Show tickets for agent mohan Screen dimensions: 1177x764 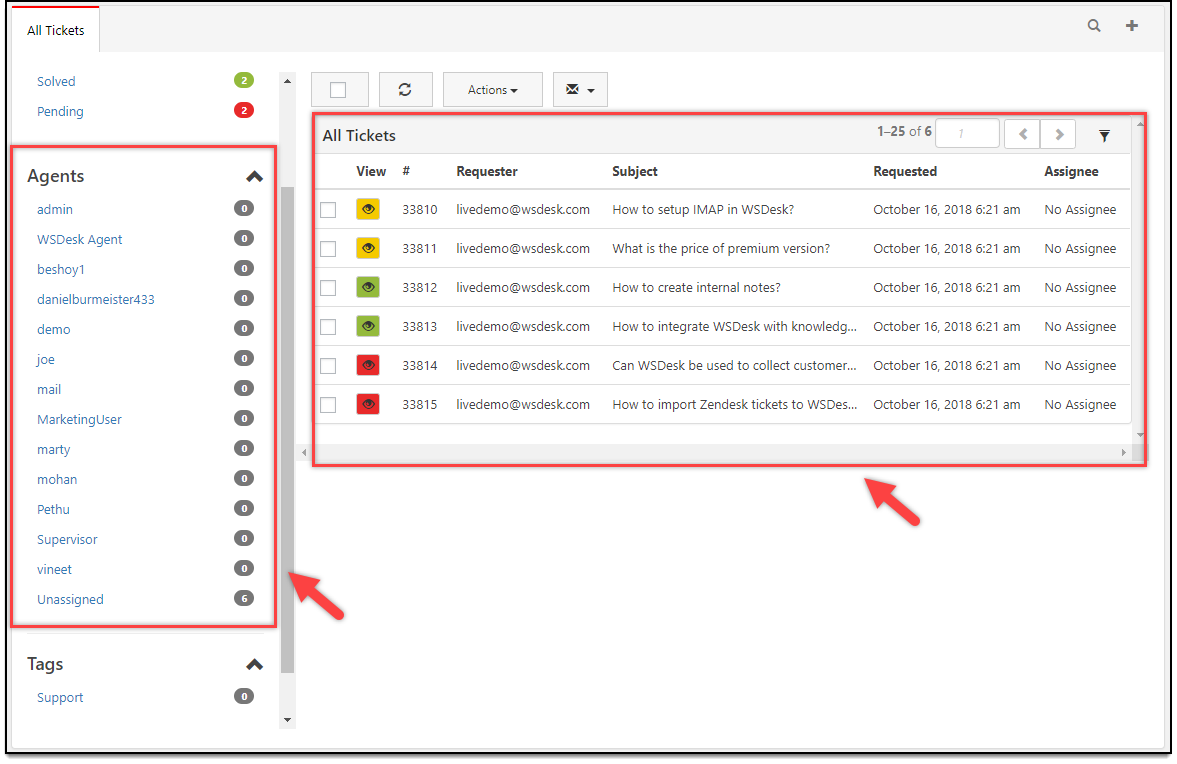[x=57, y=480]
